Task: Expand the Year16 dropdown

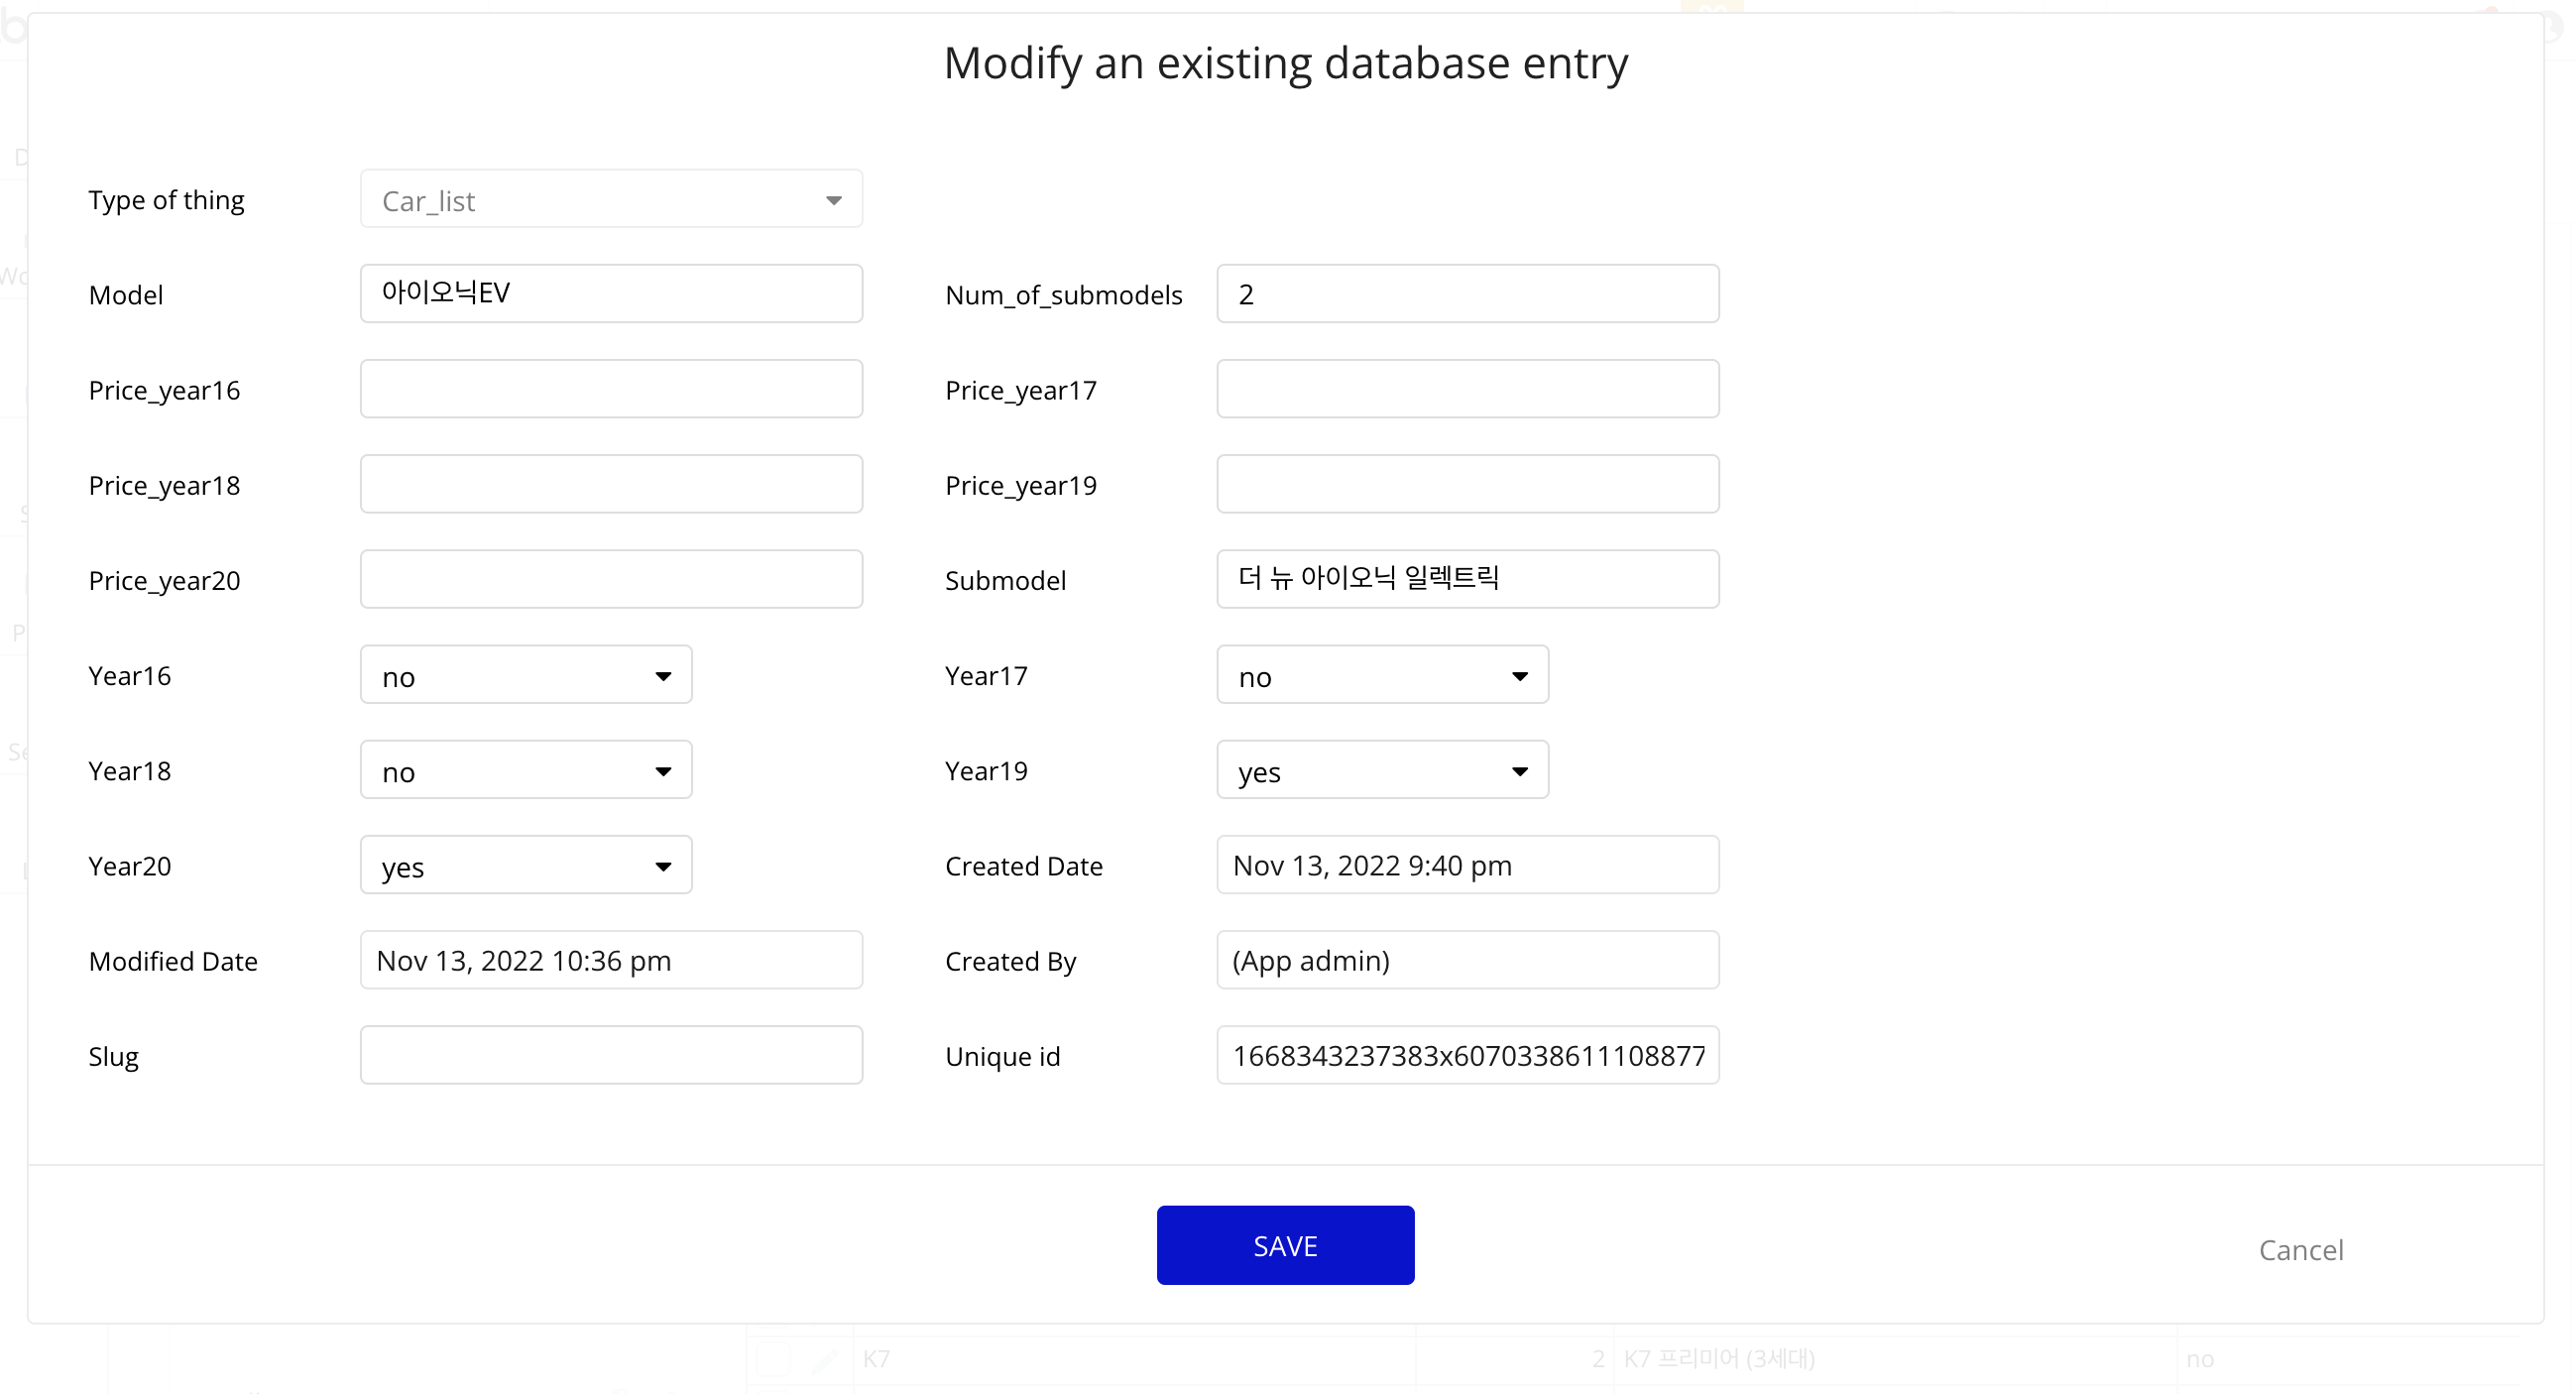Action: (526, 676)
